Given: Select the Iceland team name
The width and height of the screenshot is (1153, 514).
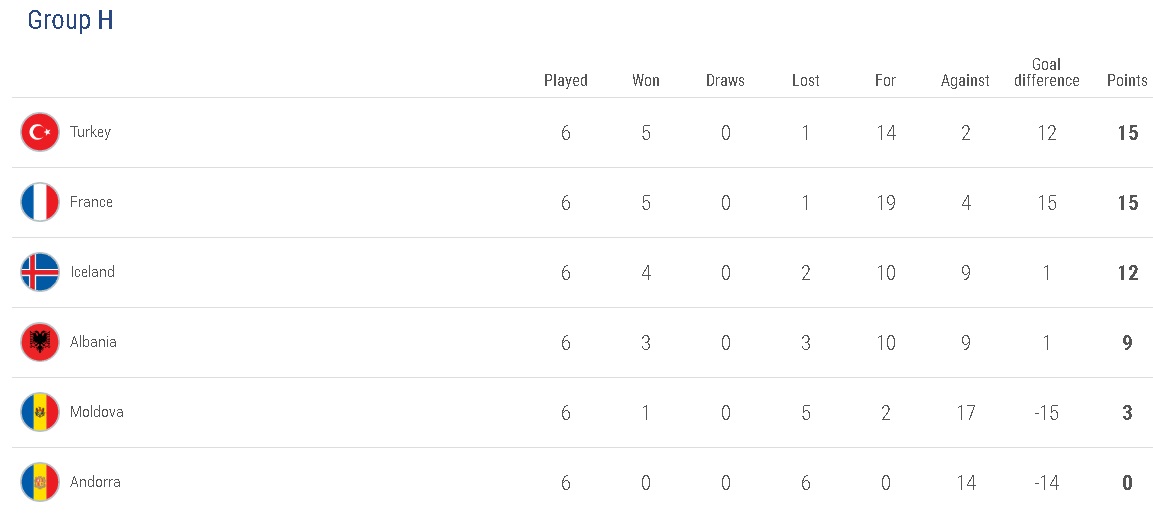Looking at the screenshot, I should coord(92,272).
